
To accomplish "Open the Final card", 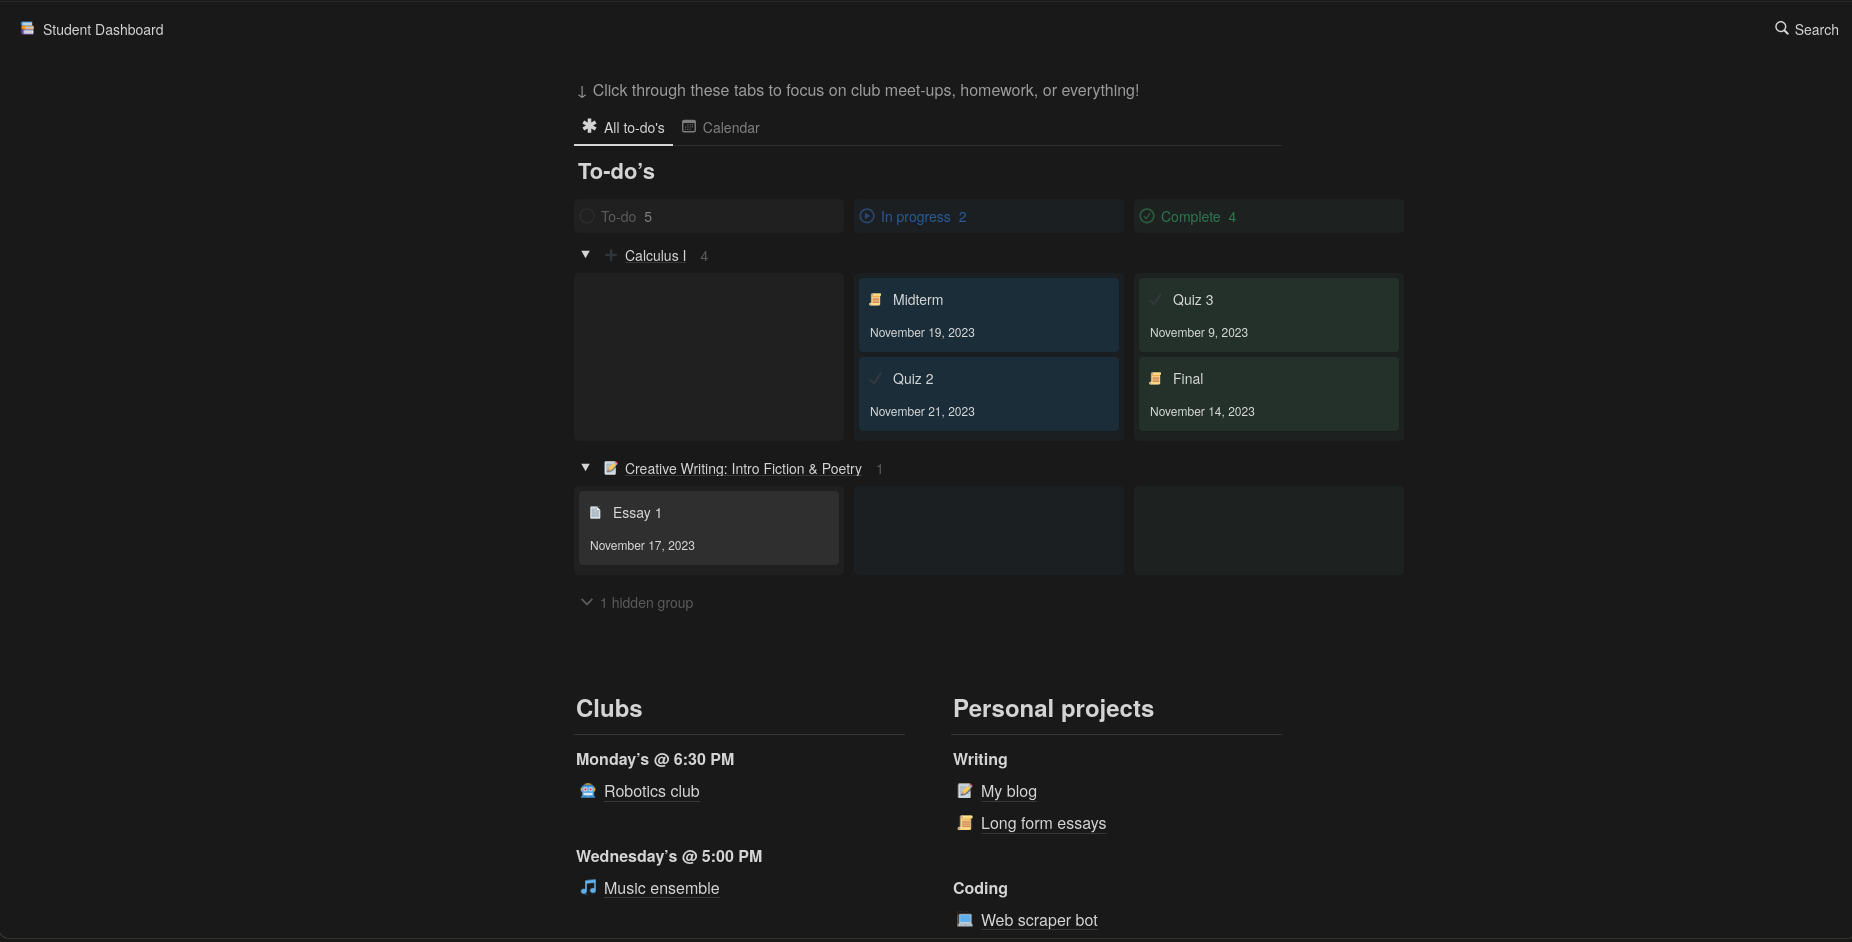I will pyautogui.click(x=1268, y=394).
